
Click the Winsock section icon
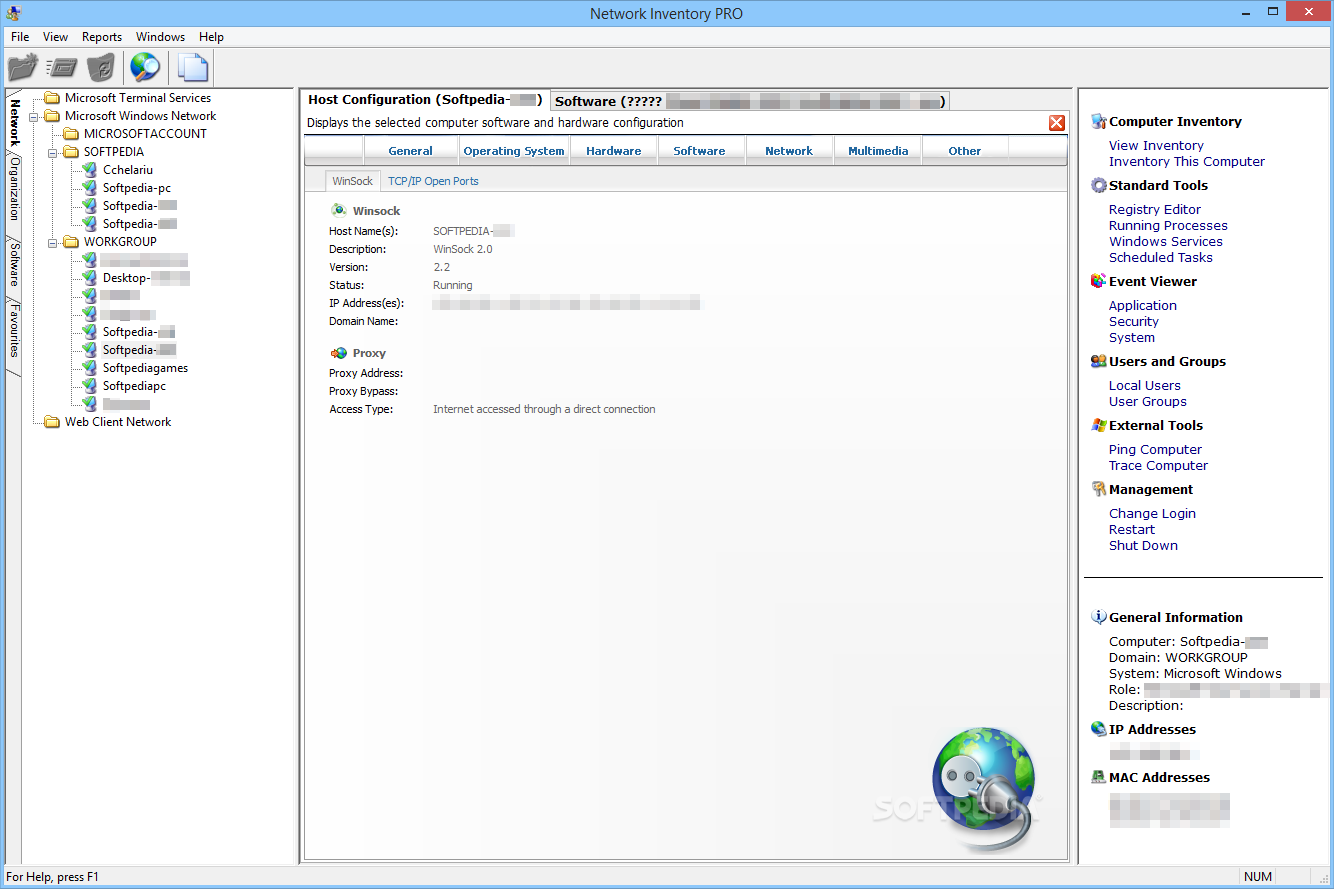[x=338, y=210]
